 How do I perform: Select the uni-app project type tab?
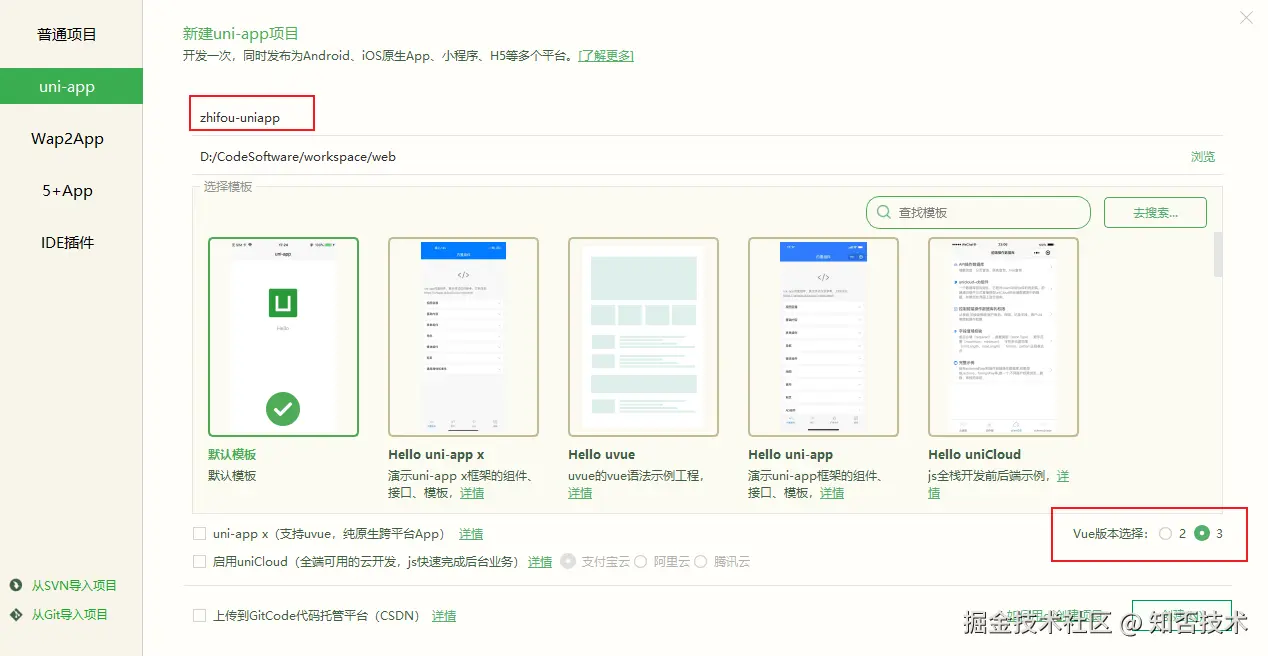tap(71, 87)
